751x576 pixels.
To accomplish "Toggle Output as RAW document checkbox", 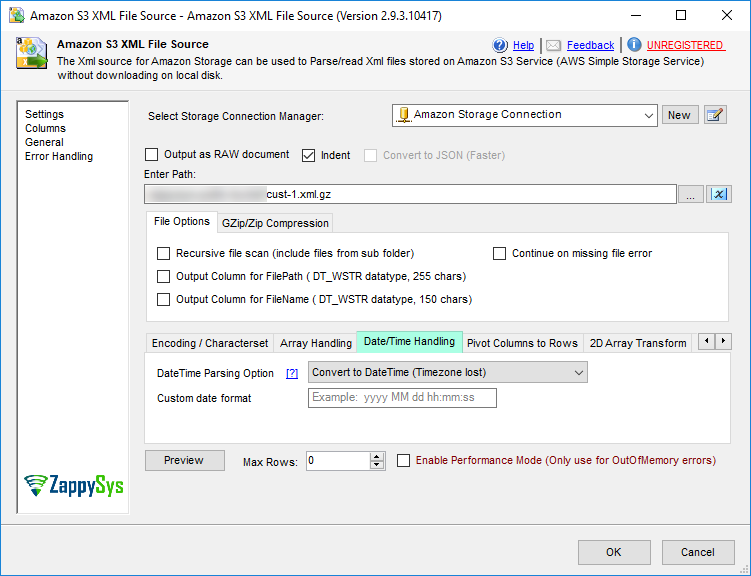I will coord(151,155).
